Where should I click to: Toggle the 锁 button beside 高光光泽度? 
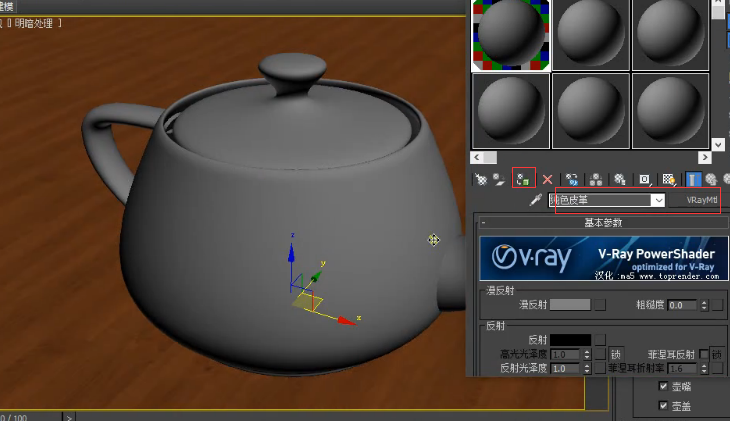pos(615,354)
